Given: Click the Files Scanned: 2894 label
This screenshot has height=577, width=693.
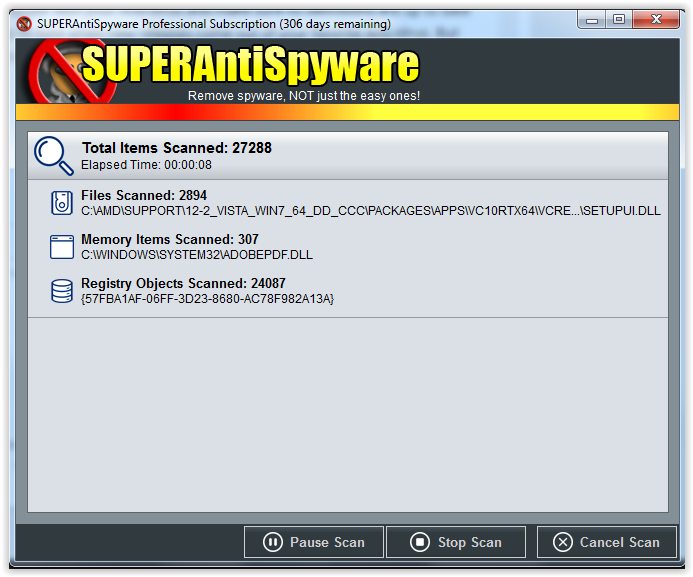Looking at the screenshot, I should tap(144, 195).
